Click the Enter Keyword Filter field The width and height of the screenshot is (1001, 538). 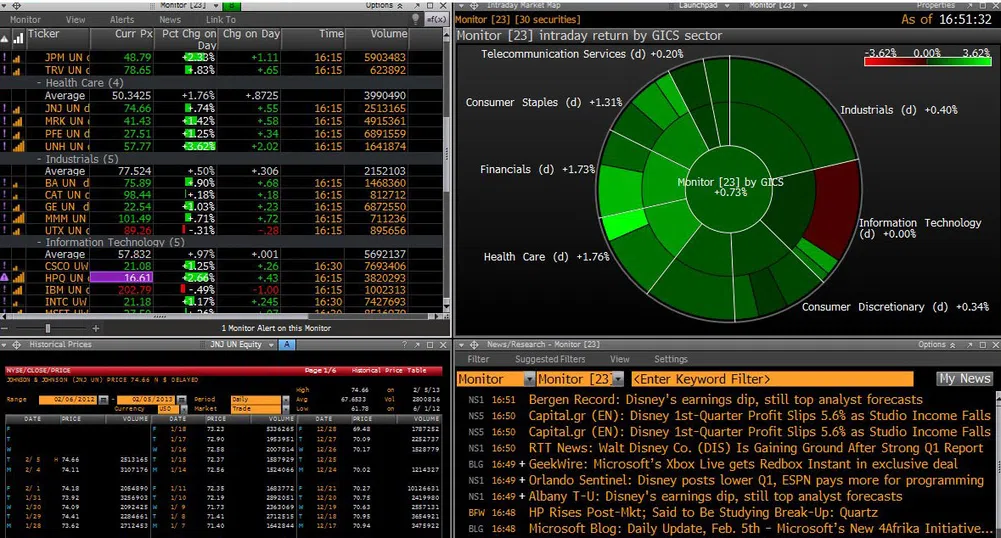coord(772,379)
